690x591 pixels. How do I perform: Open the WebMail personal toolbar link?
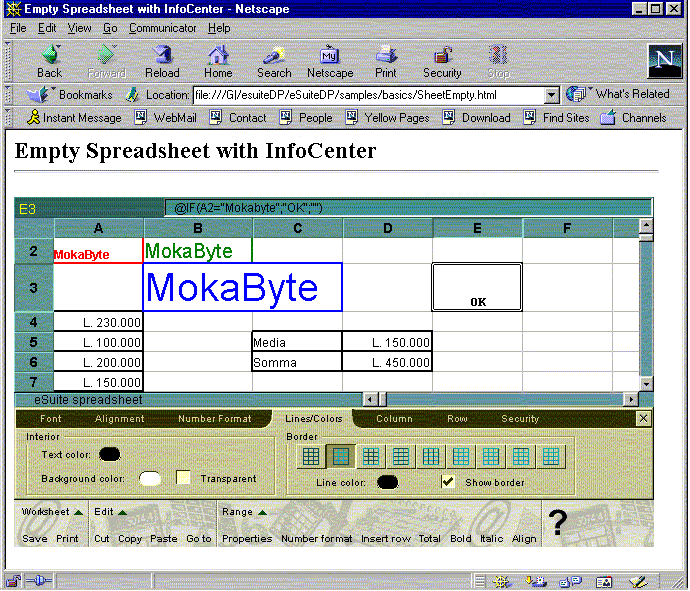[x=165, y=117]
